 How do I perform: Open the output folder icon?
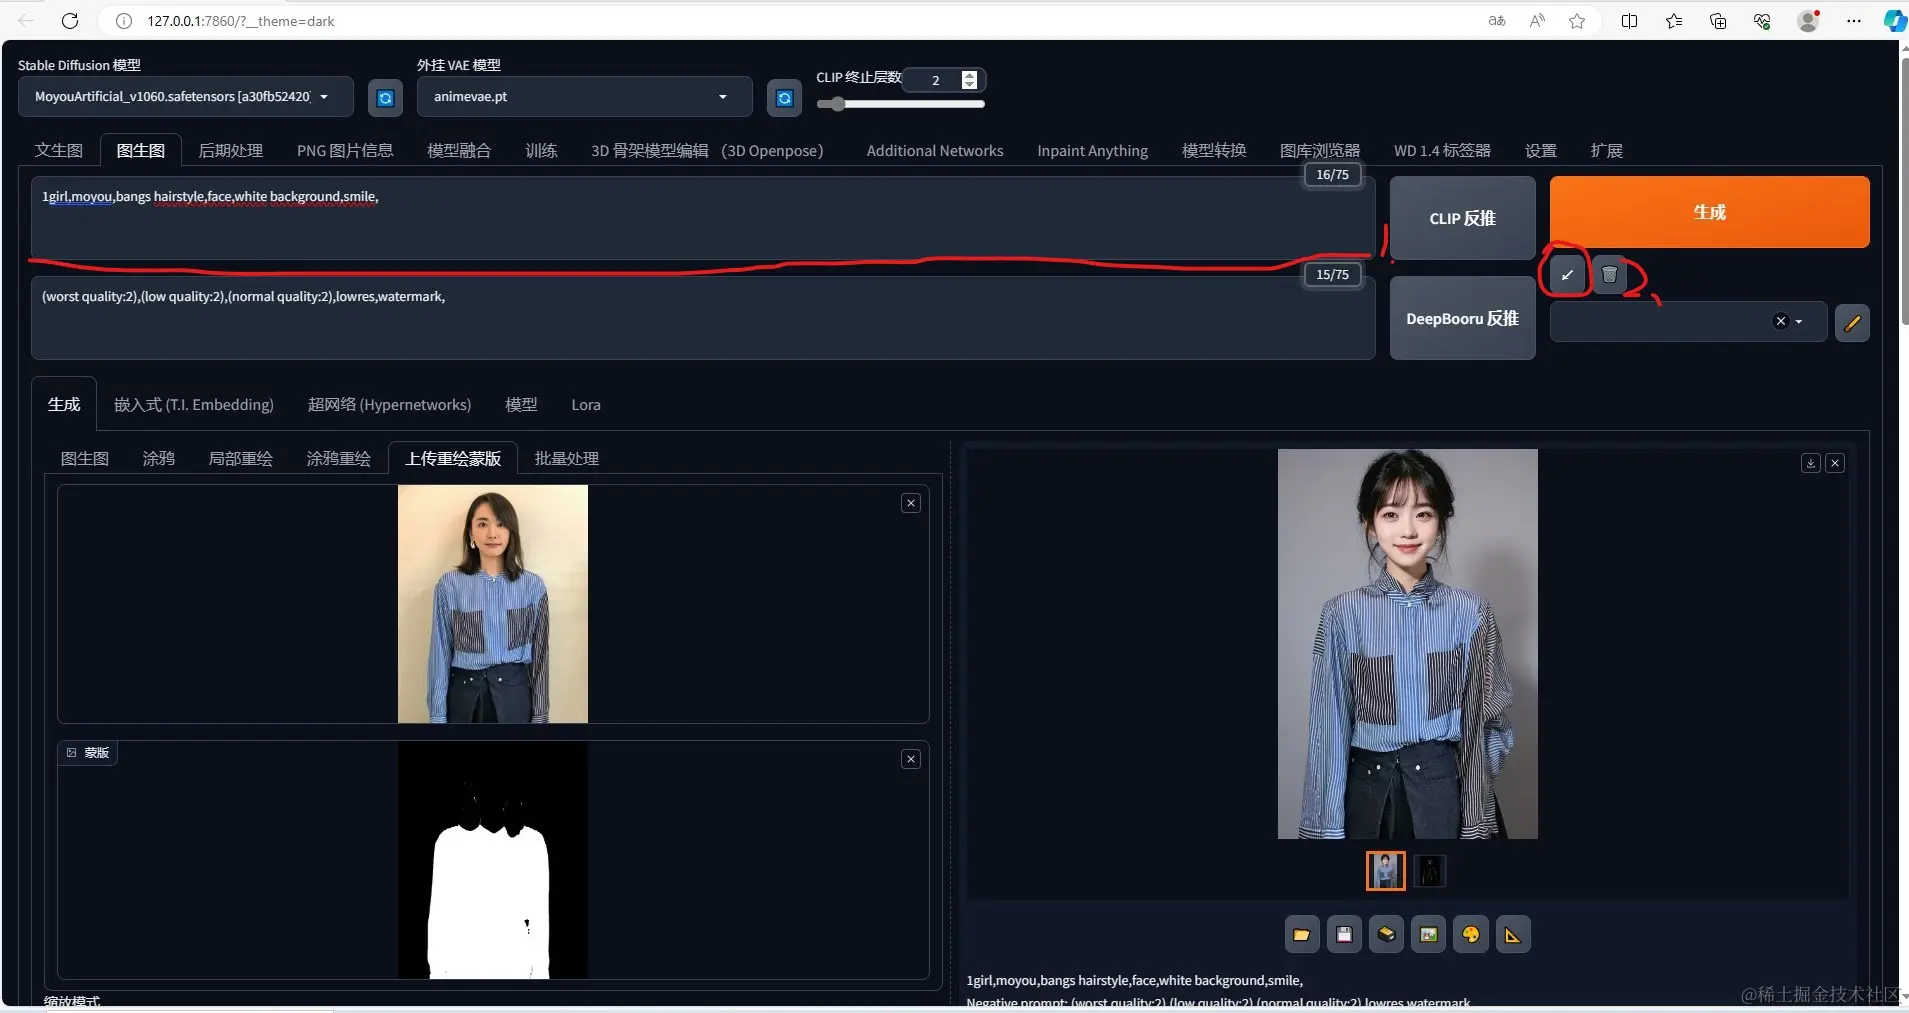point(1301,935)
